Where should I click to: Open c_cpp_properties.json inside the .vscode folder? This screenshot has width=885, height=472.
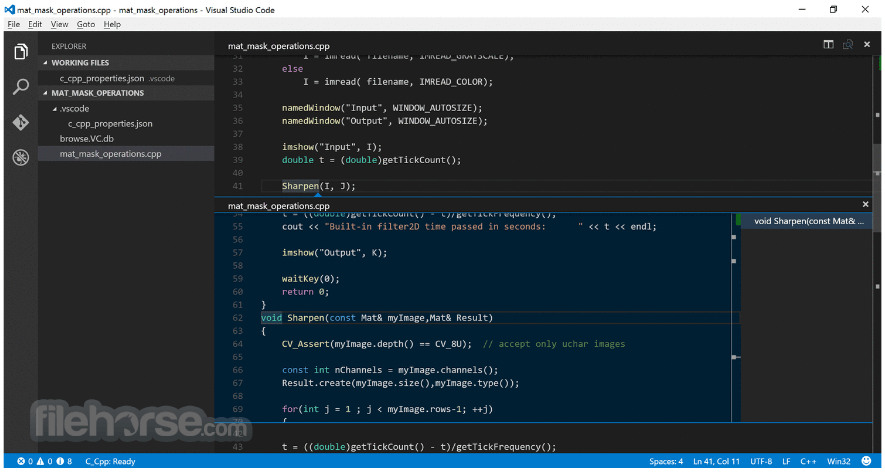point(126,124)
